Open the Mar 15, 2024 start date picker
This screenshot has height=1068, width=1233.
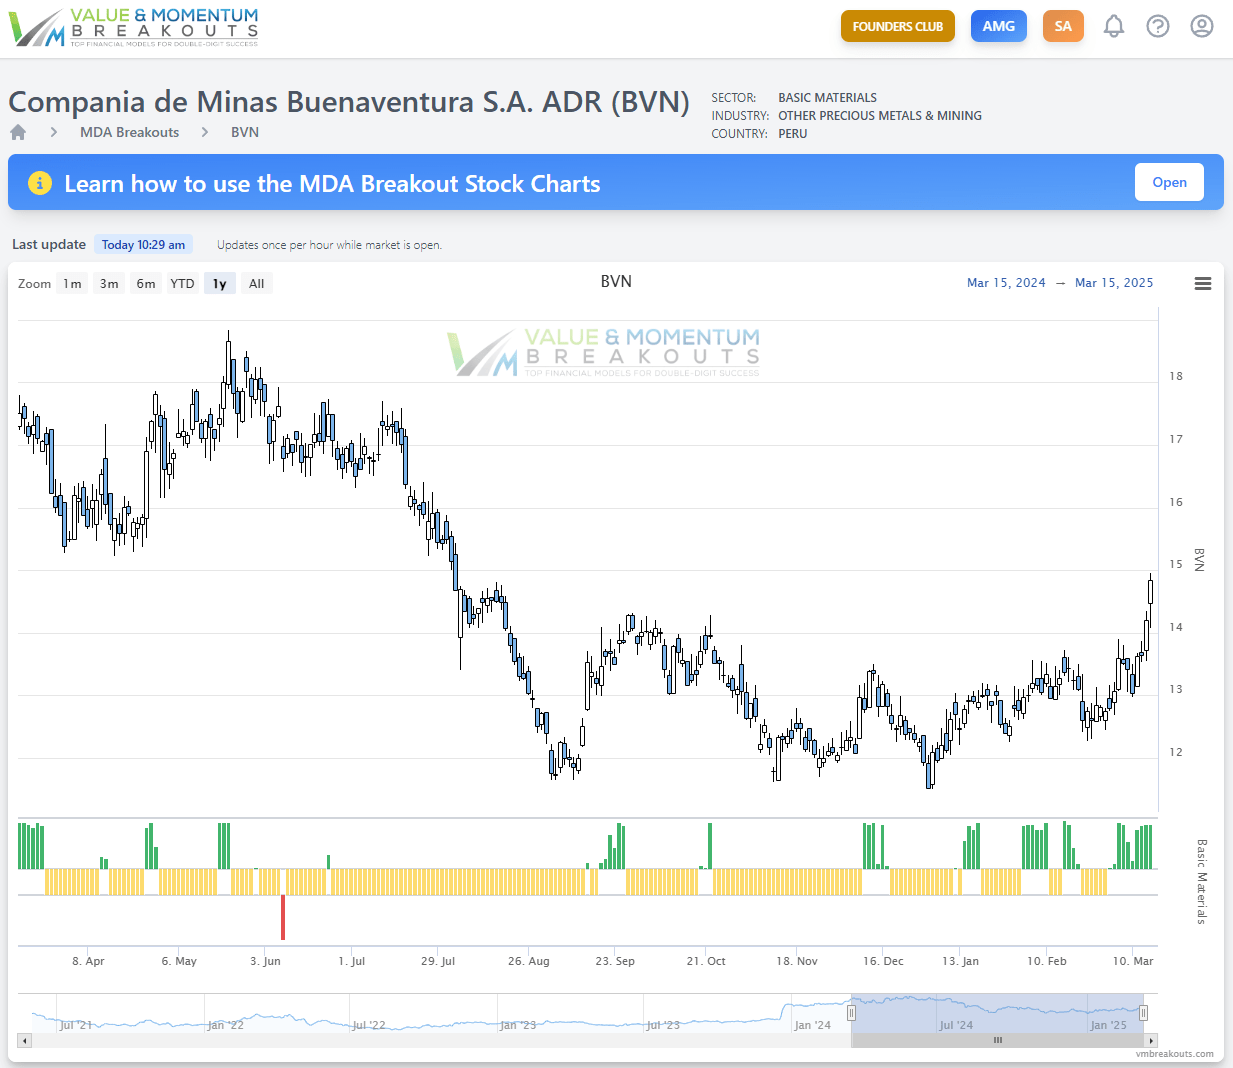(x=1006, y=283)
